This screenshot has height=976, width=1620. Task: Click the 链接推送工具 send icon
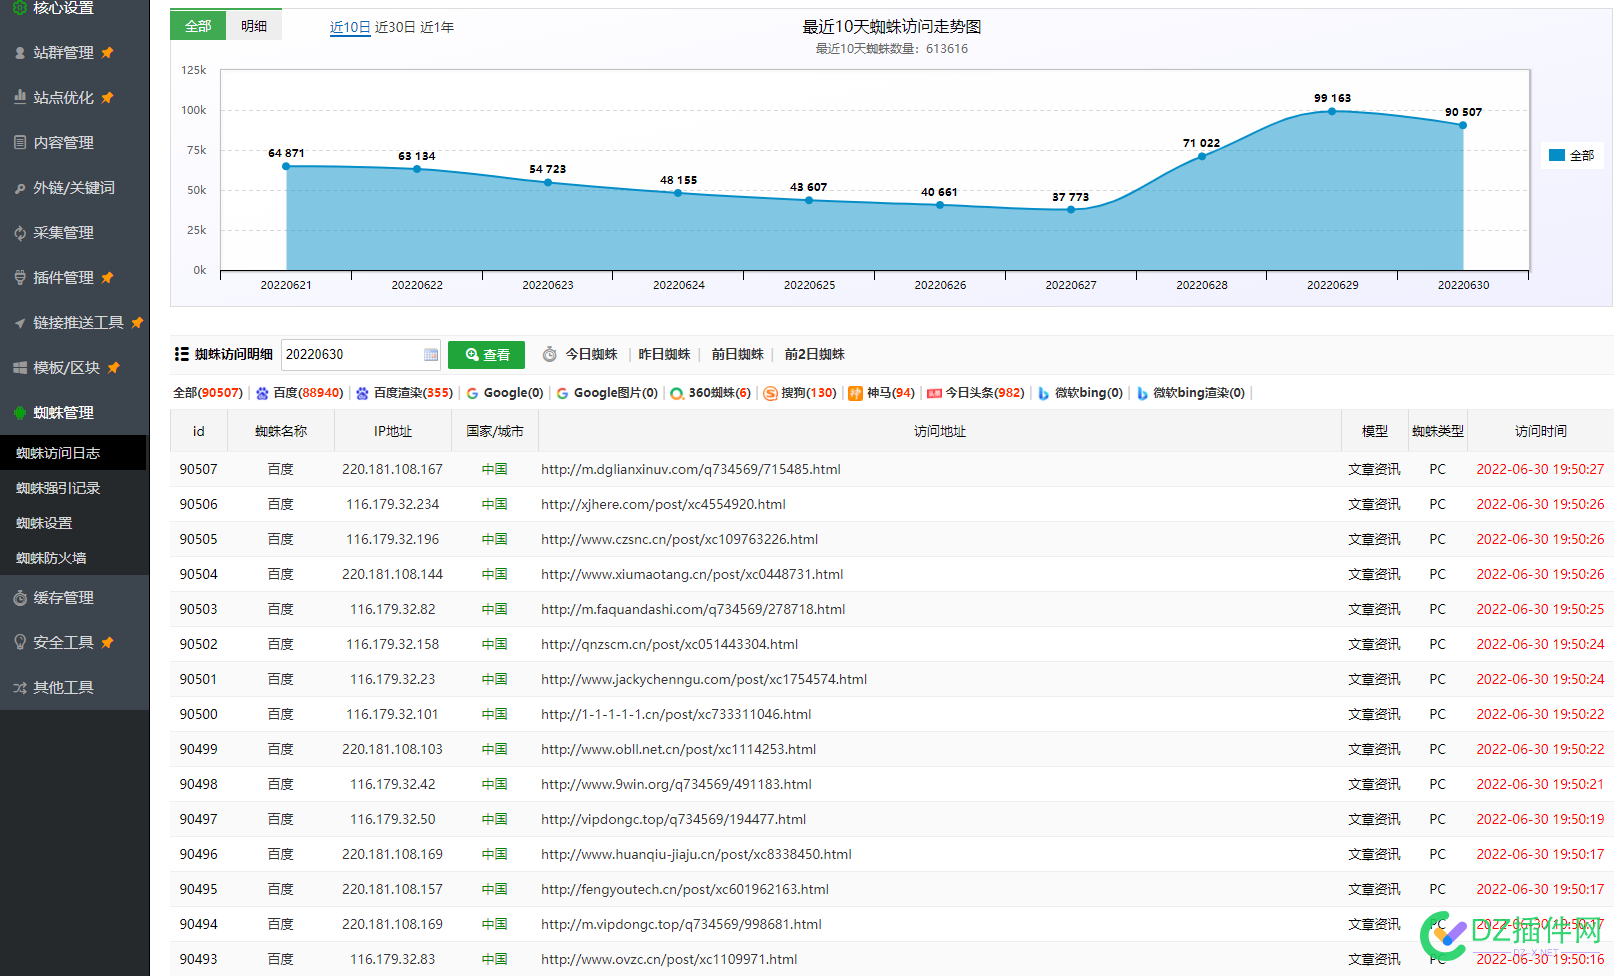click(x=20, y=322)
